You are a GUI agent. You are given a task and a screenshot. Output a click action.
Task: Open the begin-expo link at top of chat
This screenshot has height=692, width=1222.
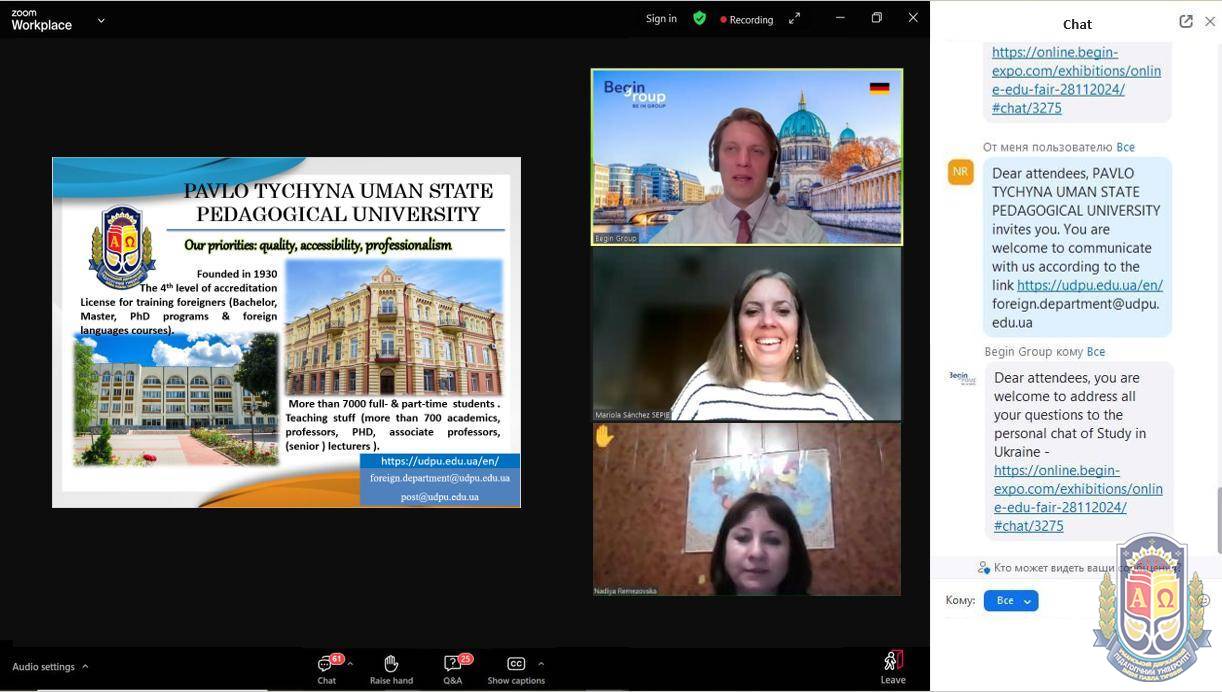click(x=1076, y=80)
